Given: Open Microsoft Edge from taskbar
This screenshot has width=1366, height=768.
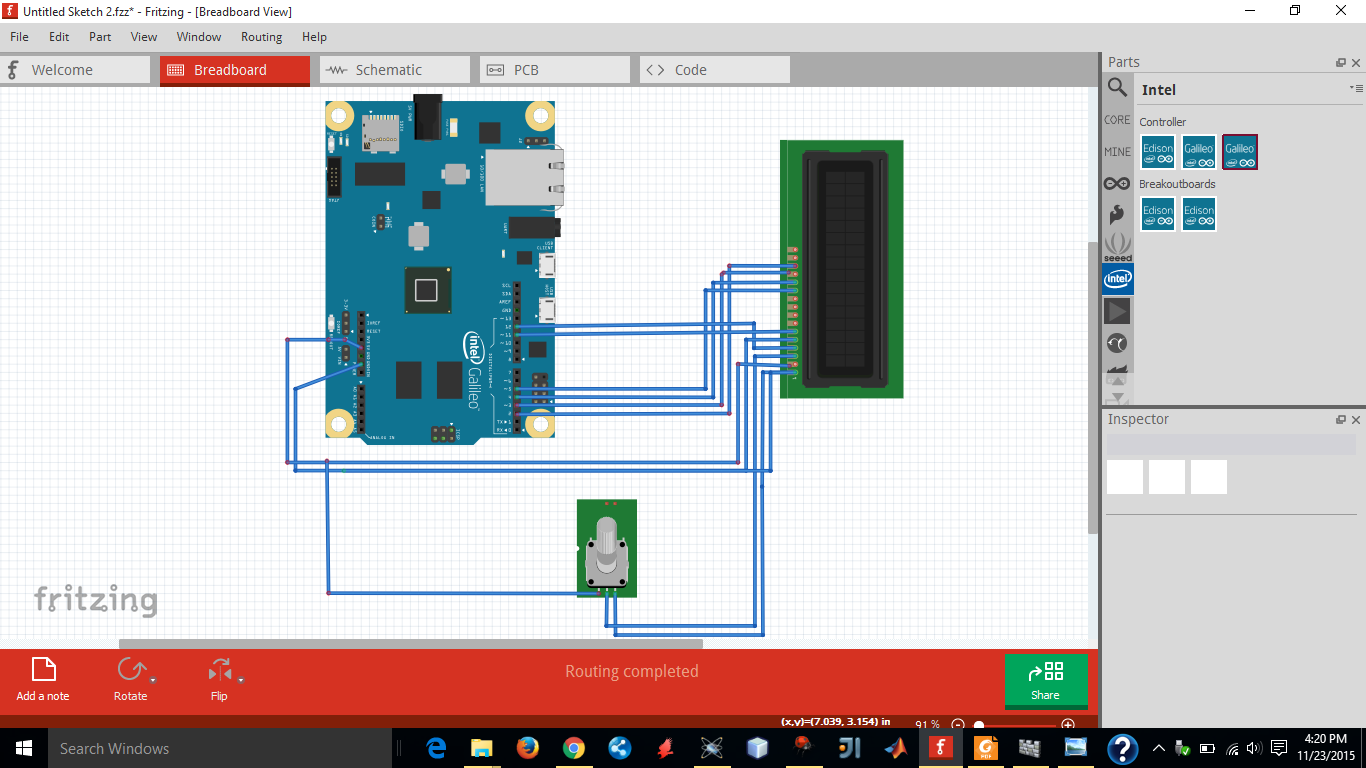Looking at the screenshot, I should [436, 748].
